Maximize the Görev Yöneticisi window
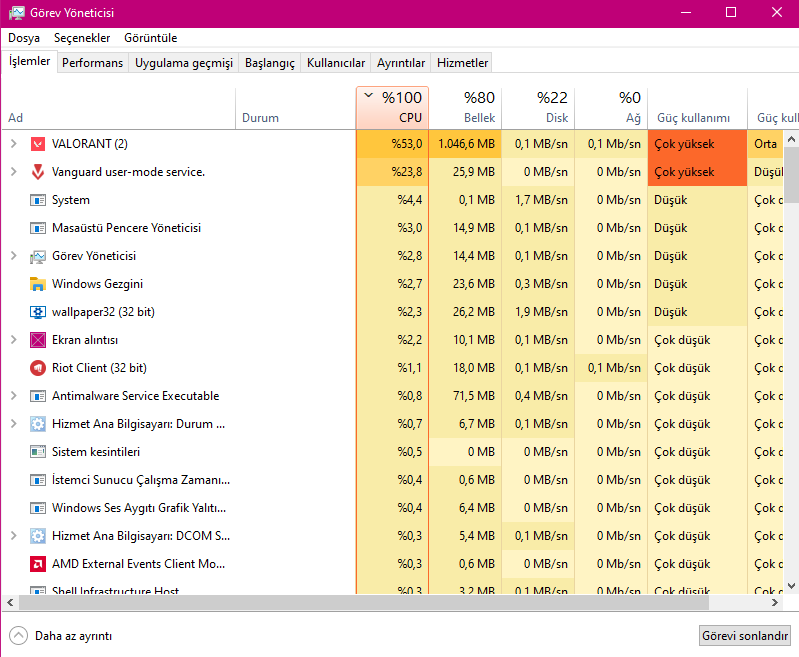 [x=731, y=12]
